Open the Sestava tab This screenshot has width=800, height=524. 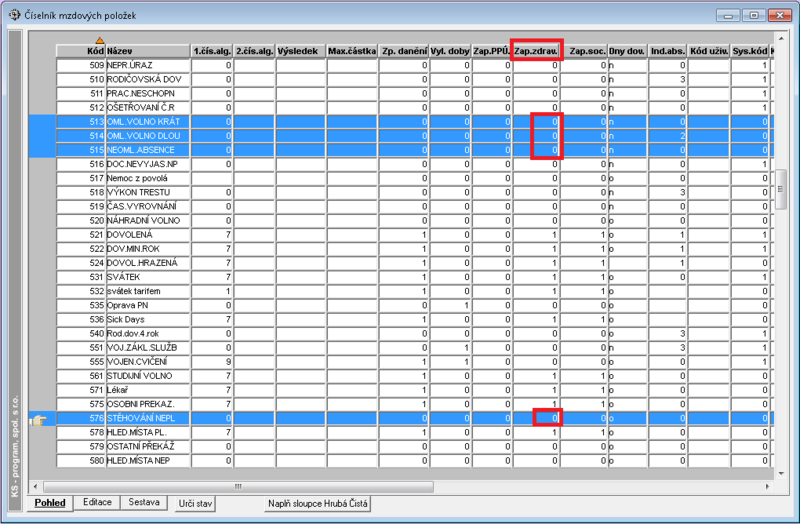144,502
